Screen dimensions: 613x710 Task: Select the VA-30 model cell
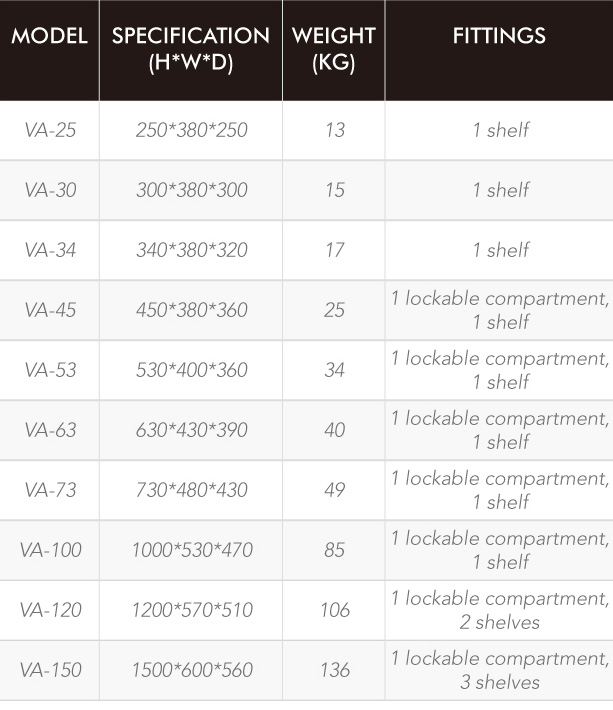coord(50,190)
